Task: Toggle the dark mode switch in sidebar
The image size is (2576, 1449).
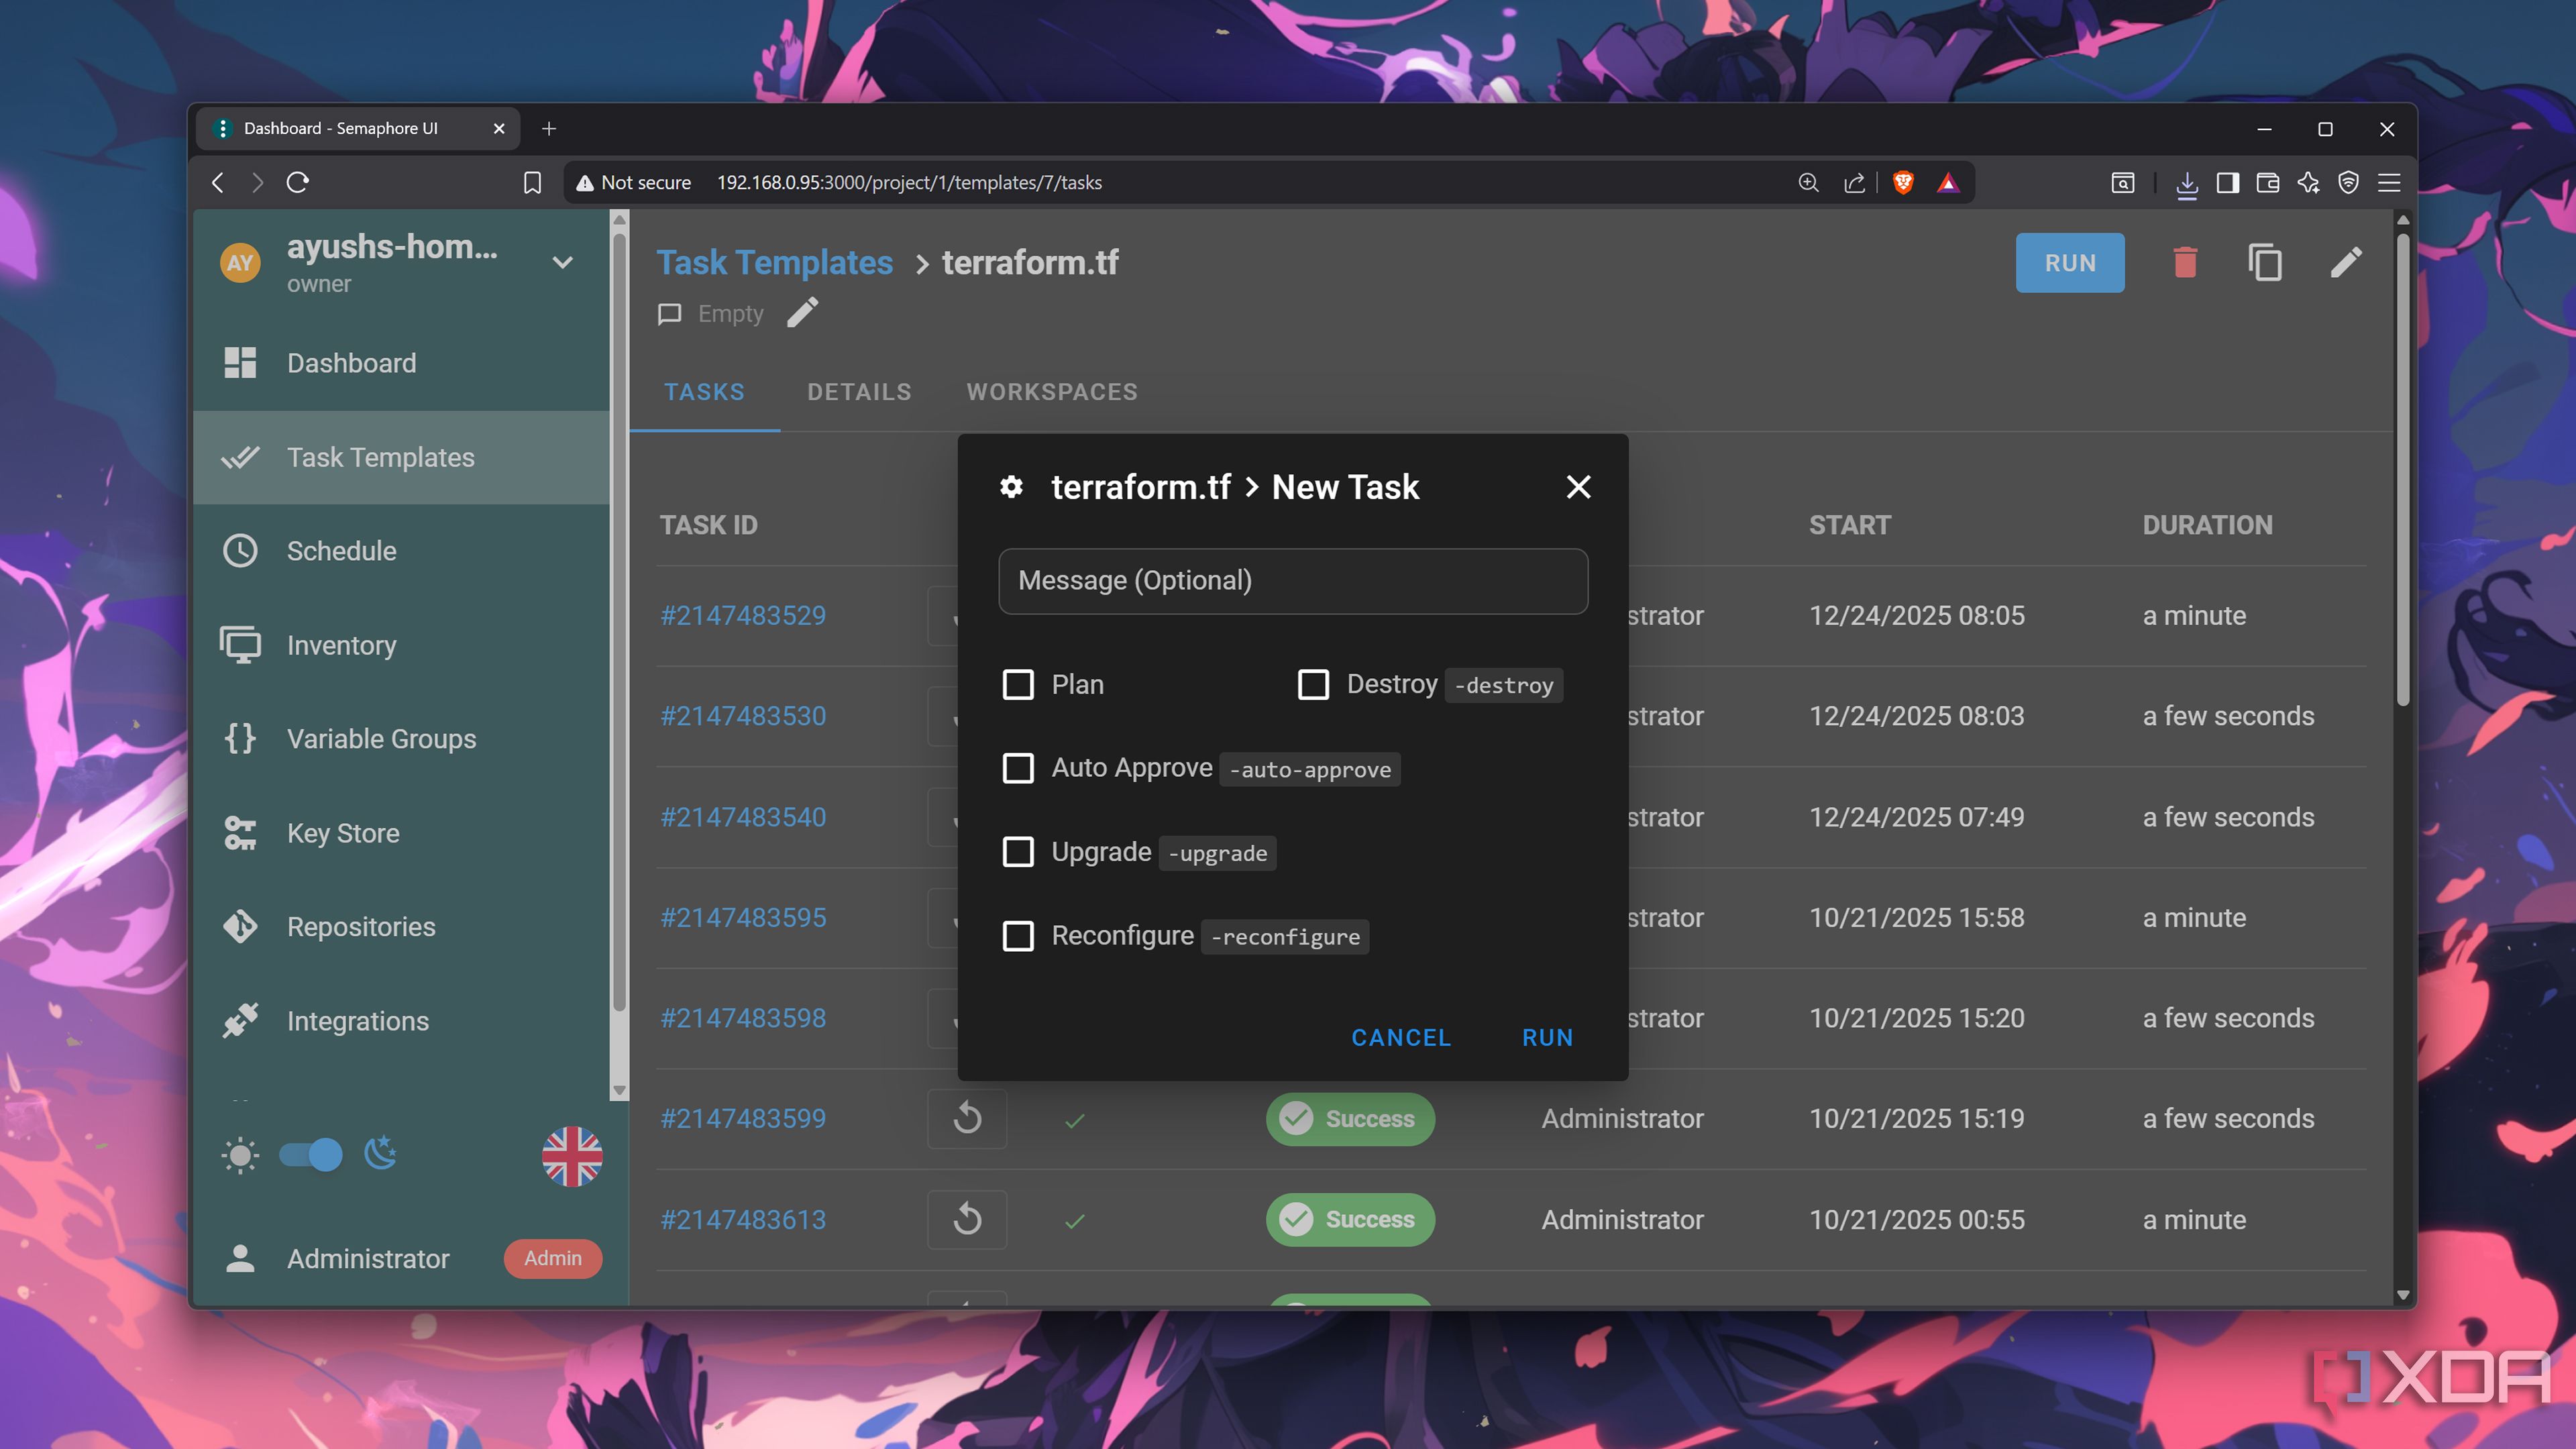Action: pyautogui.click(x=310, y=1155)
